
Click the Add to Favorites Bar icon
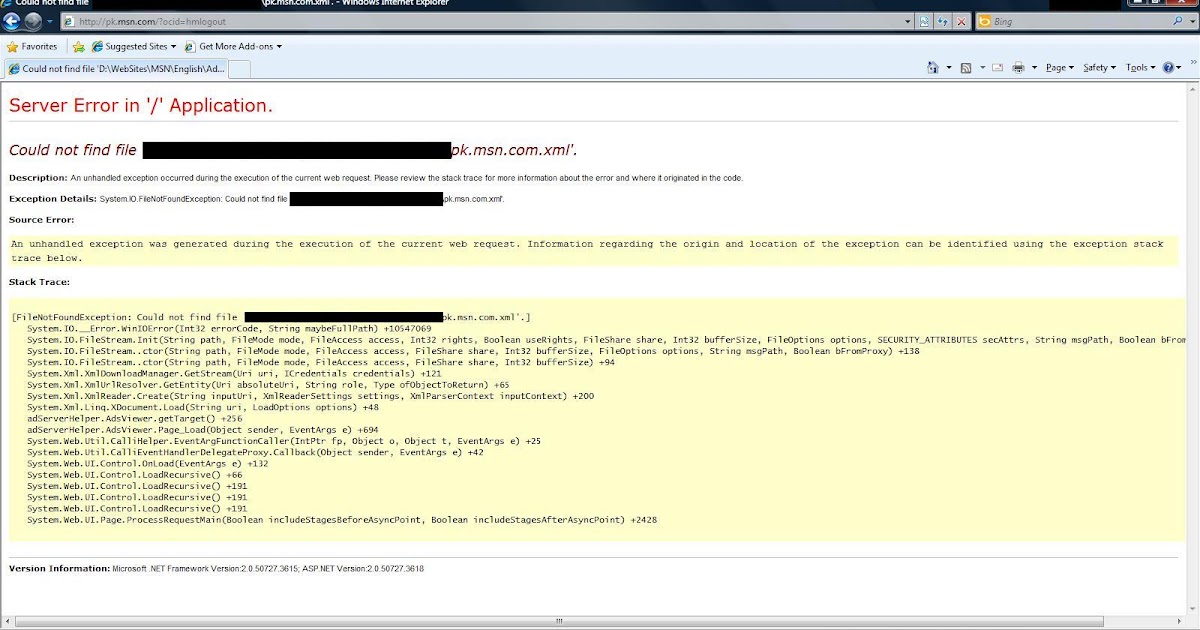pyautogui.click(x=79, y=46)
